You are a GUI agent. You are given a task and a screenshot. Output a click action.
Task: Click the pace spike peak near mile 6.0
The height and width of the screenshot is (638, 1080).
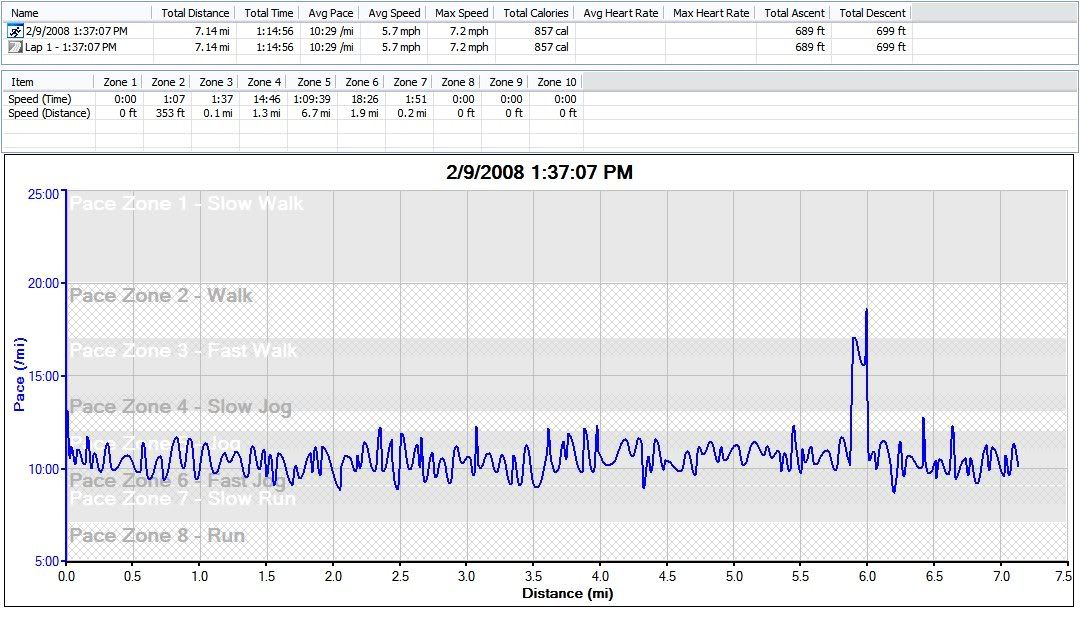pos(866,310)
